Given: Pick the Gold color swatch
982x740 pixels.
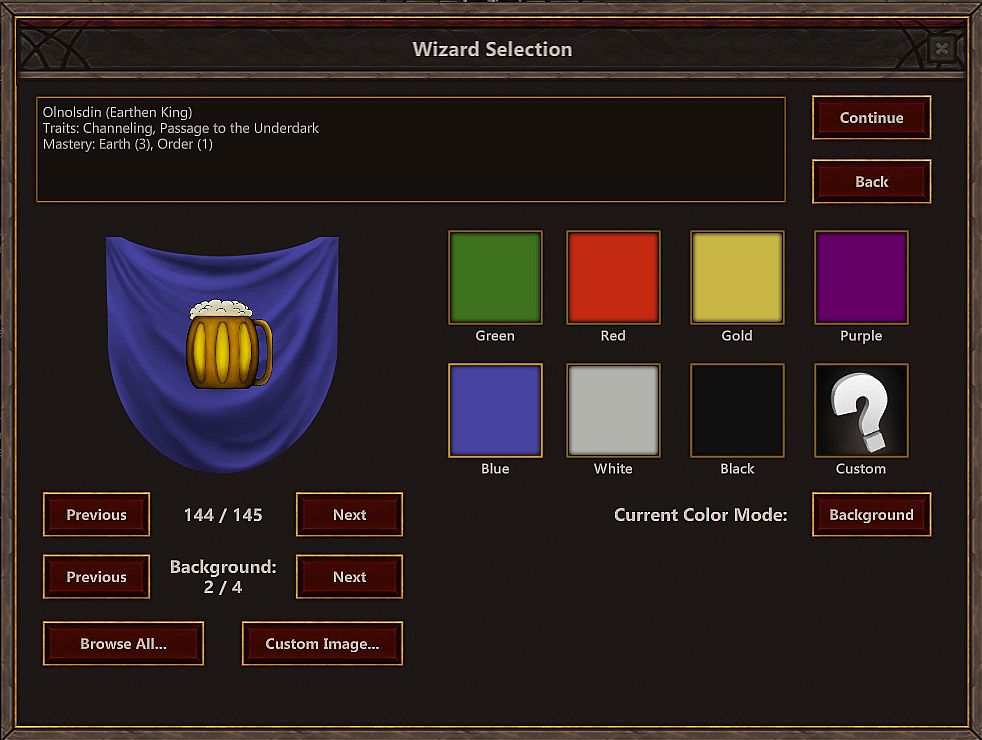Looking at the screenshot, I should coord(737,277).
